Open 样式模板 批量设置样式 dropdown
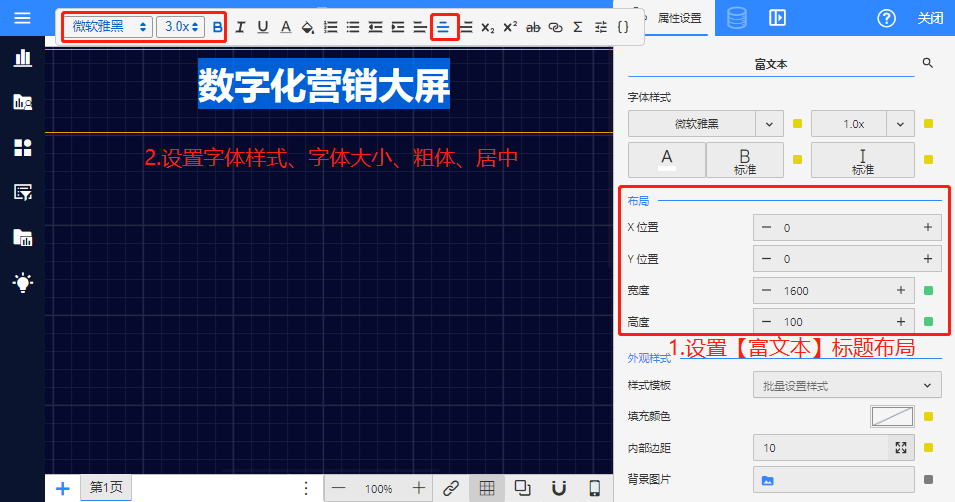Screen dimensions: 955x502 [847, 385]
